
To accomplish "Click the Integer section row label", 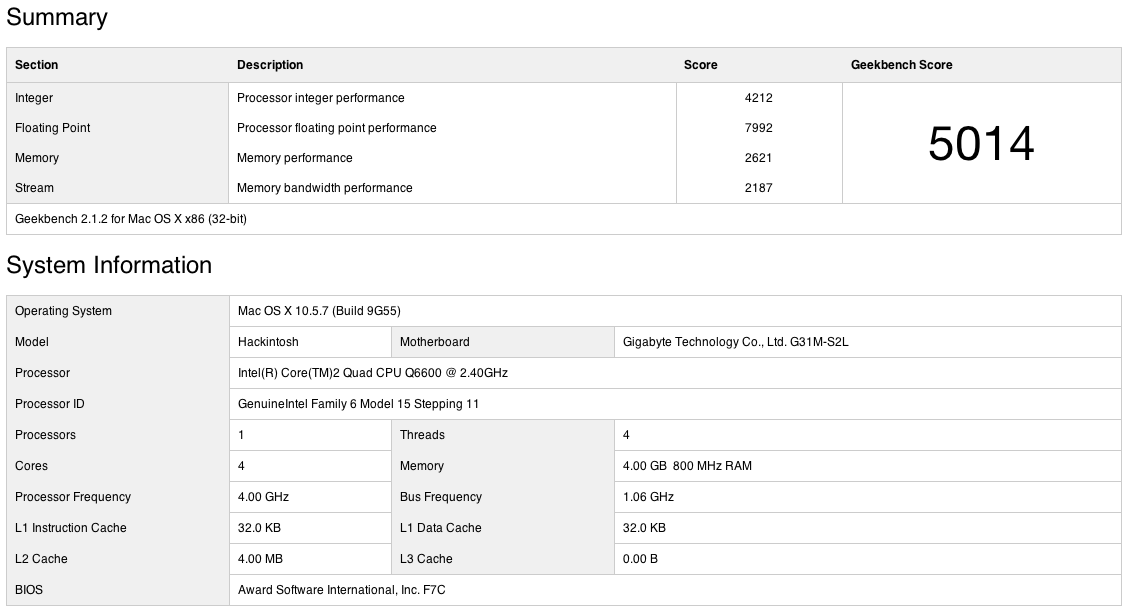I will click(34, 98).
